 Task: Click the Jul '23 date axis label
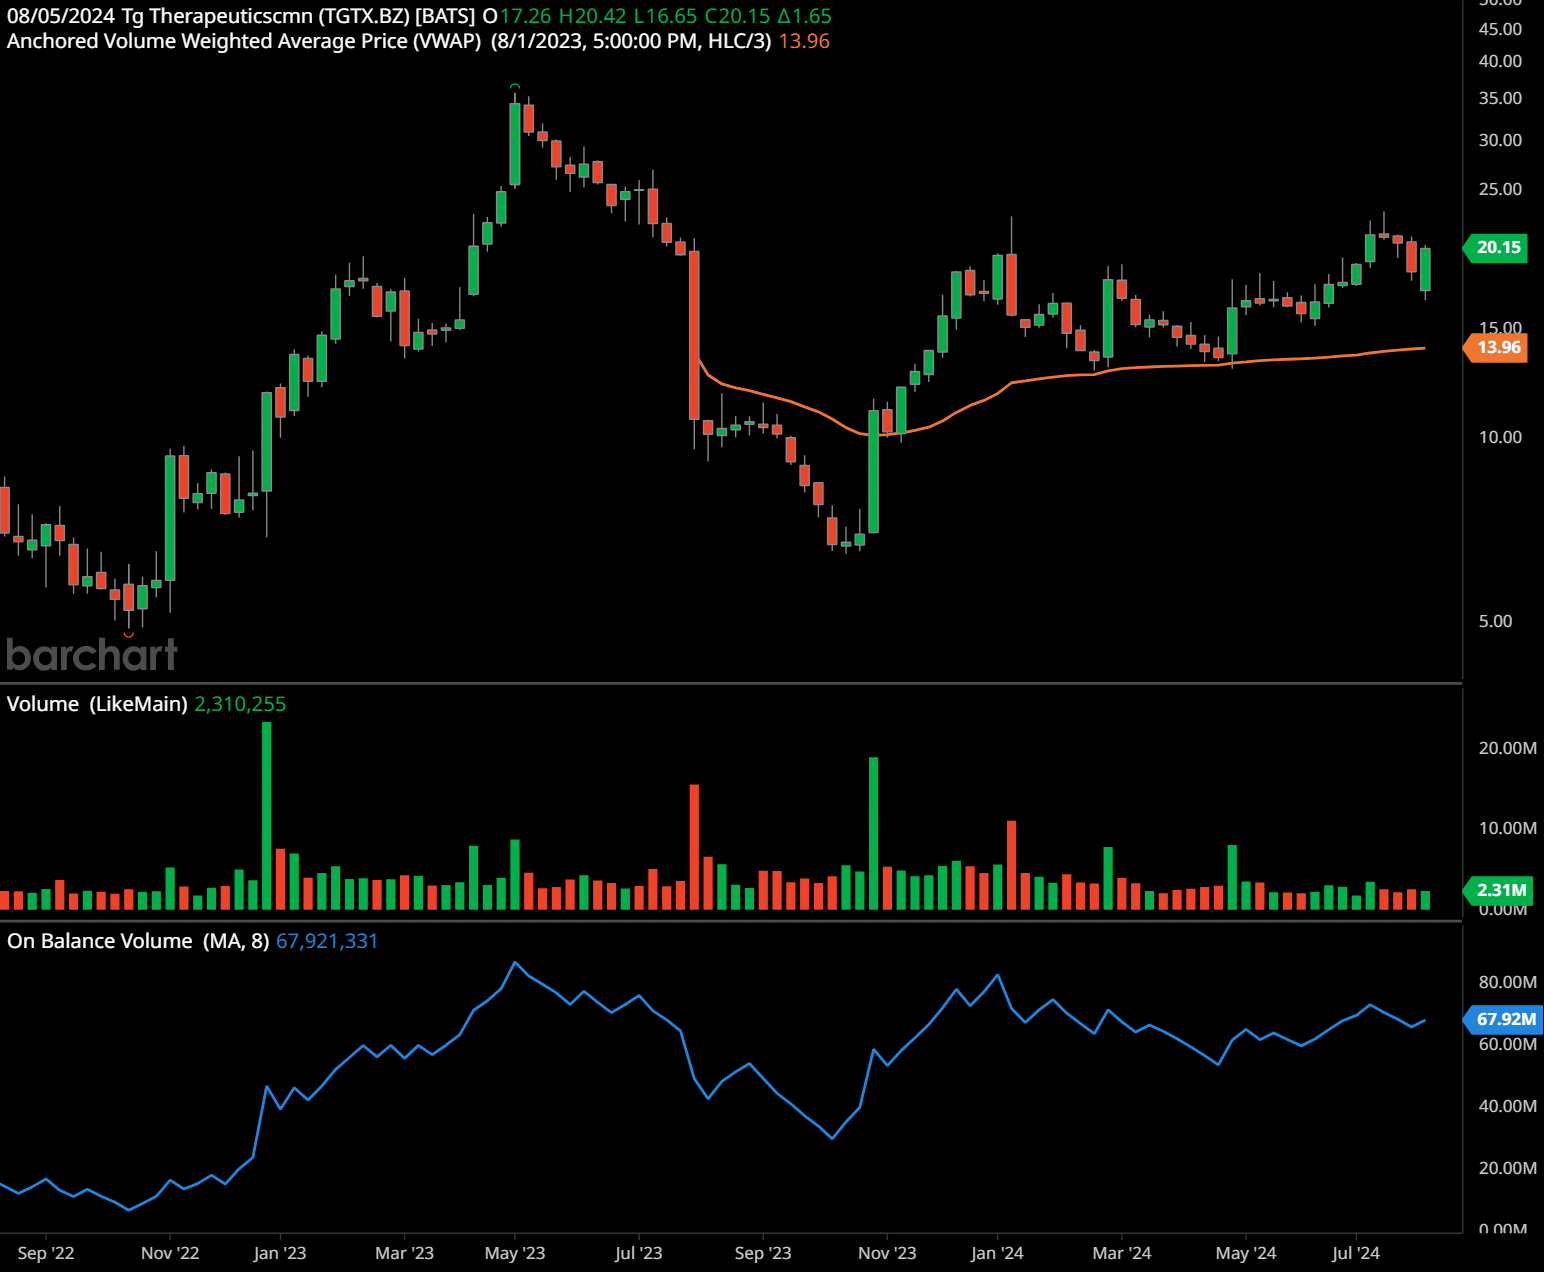(x=638, y=1253)
